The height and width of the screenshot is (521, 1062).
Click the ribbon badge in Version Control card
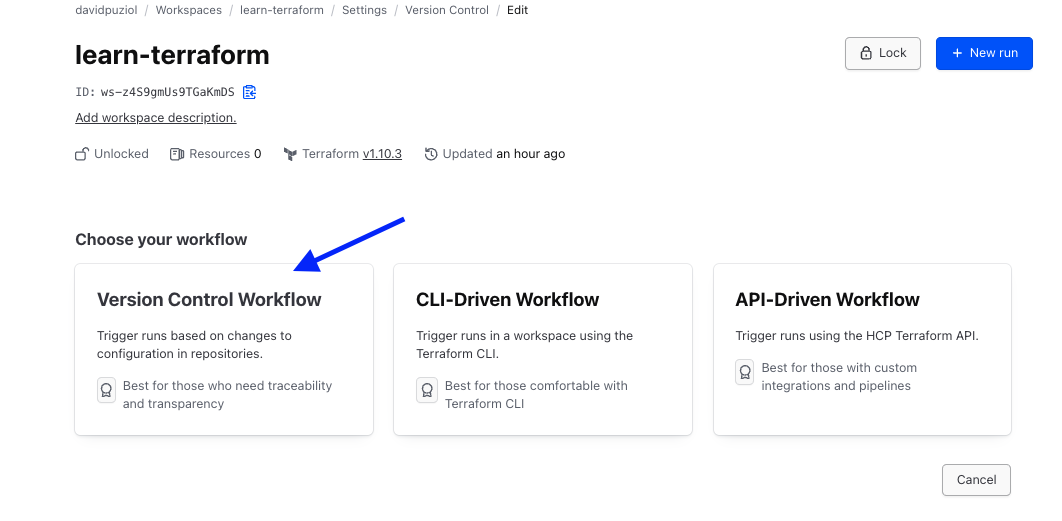pyautogui.click(x=106, y=390)
